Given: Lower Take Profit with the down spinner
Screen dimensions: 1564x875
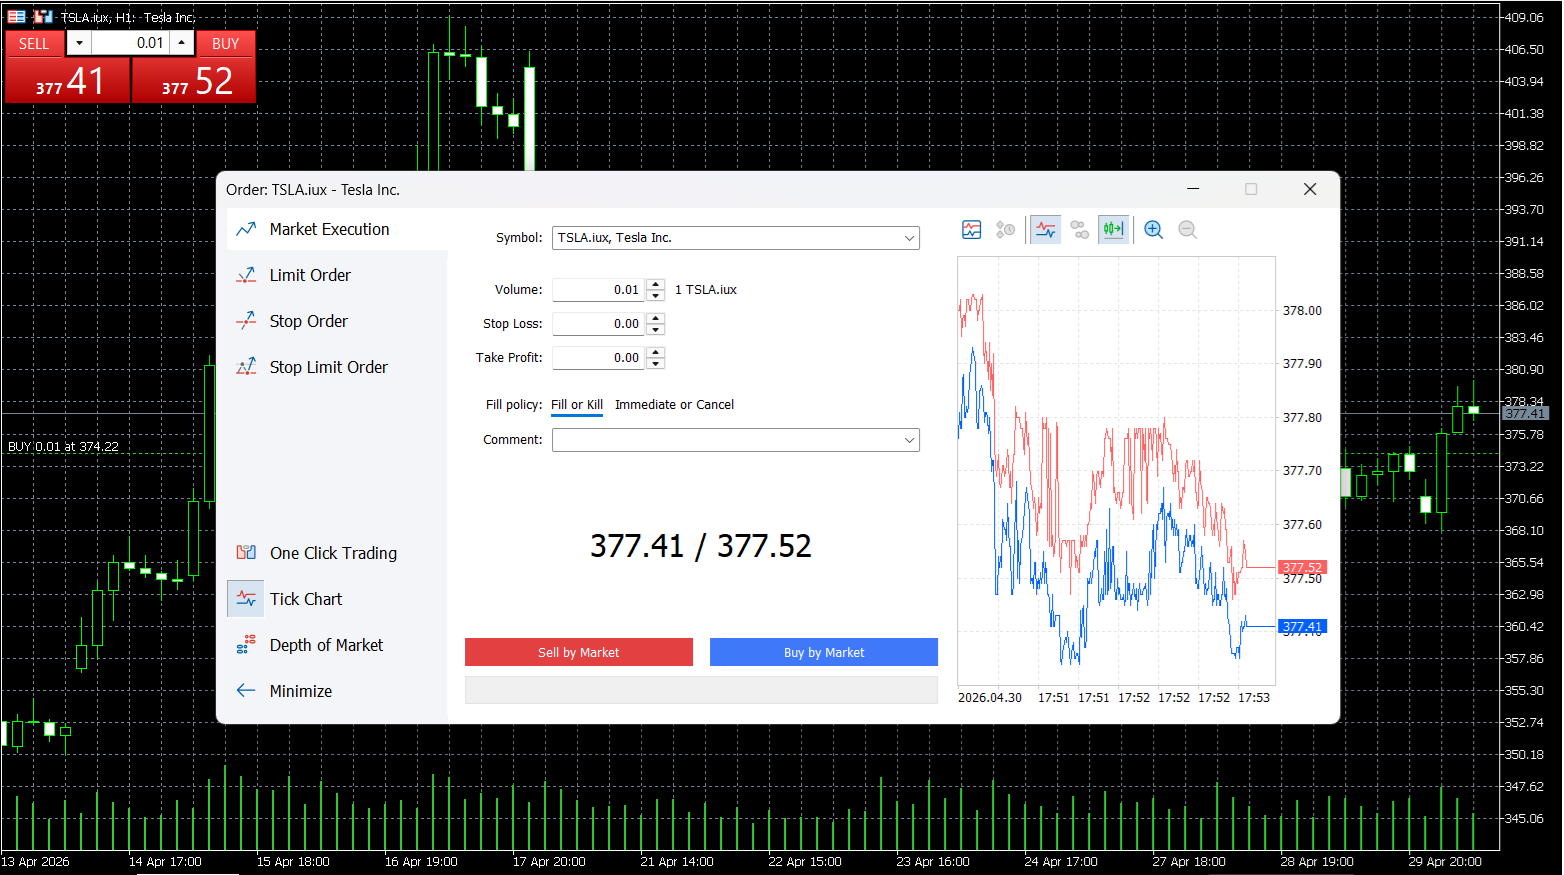Looking at the screenshot, I should (x=656, y=363).
